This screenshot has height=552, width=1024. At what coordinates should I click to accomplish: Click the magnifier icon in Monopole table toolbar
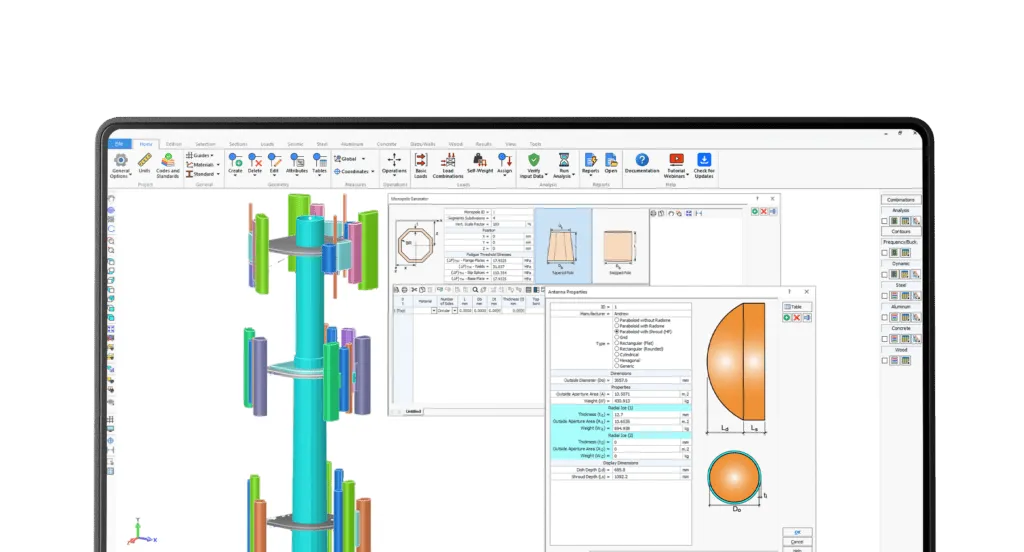tap(475, 290)
